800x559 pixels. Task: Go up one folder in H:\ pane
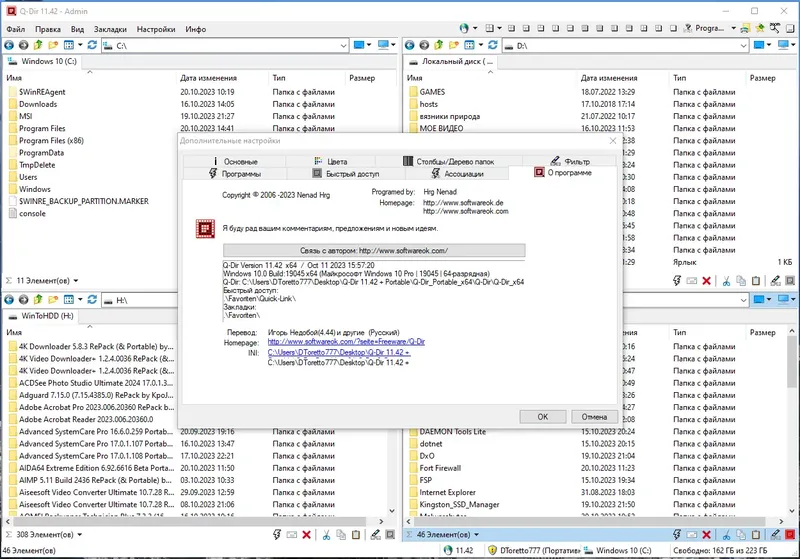click(38, 300)
